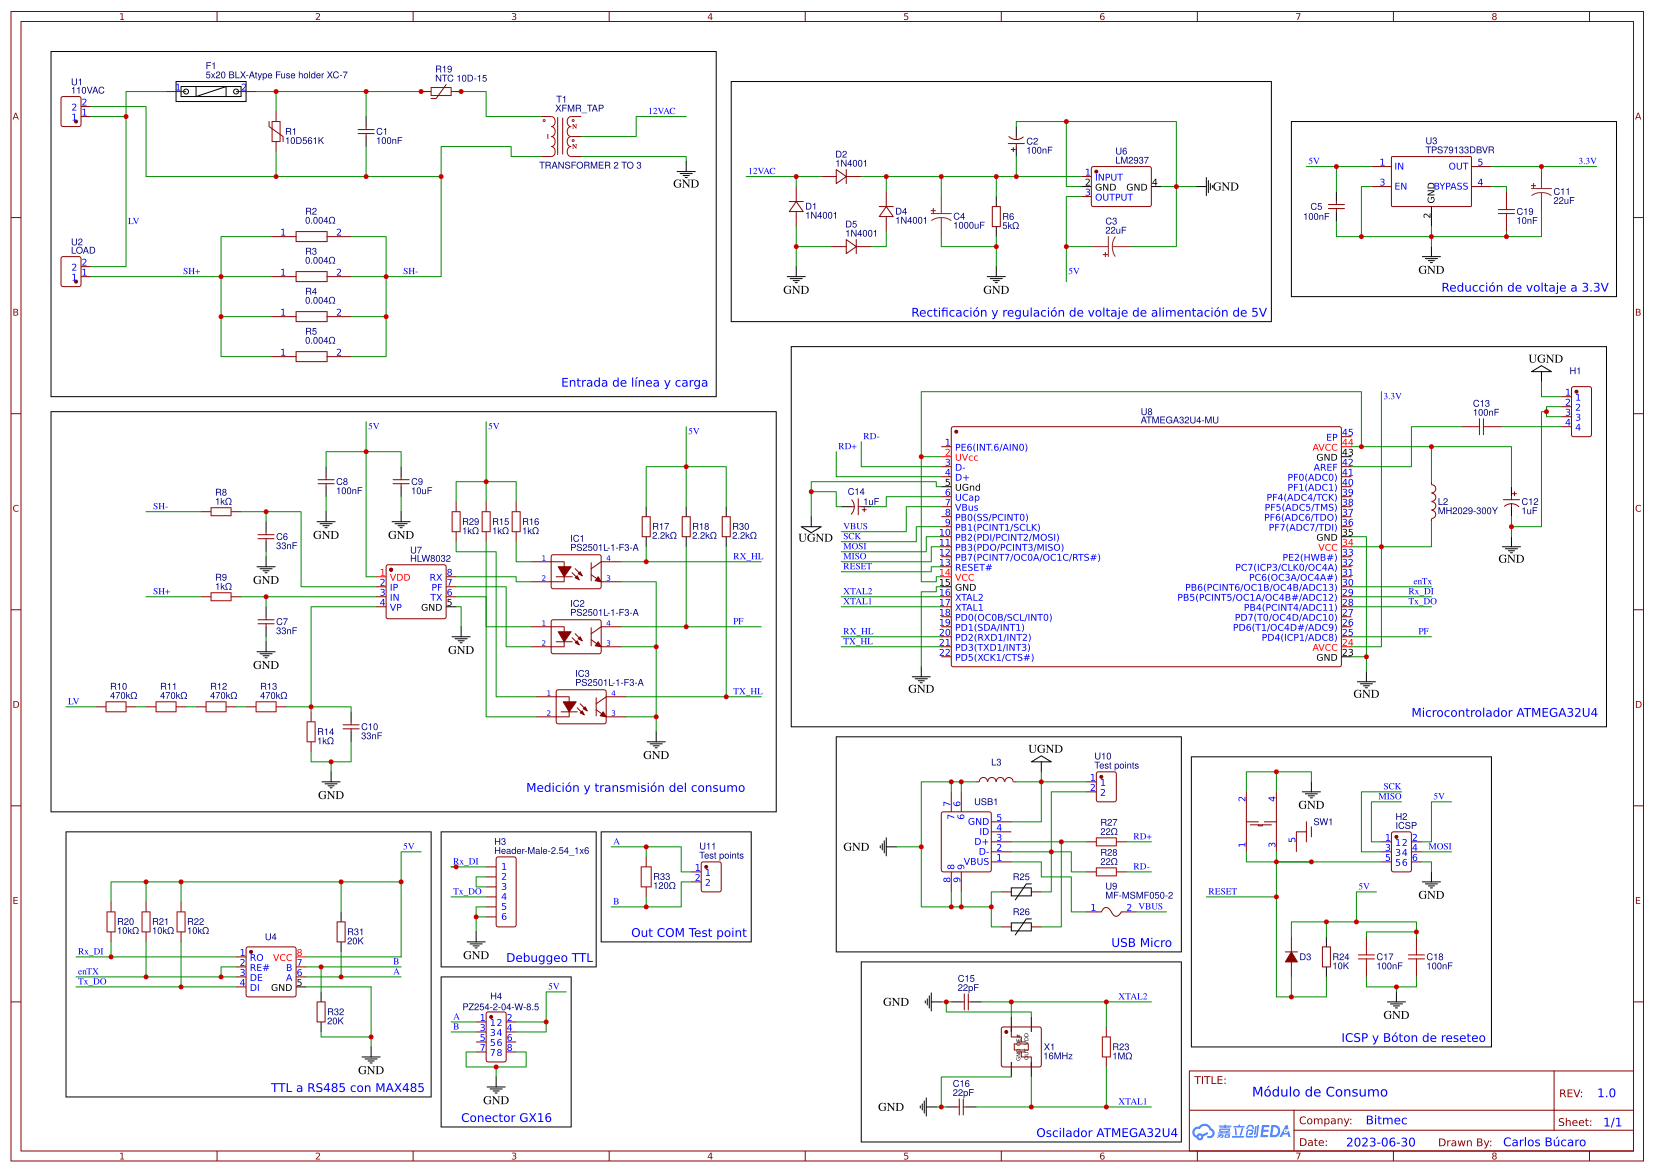Click the U7 HLW8032 chip symbol
1655x1172 pixels.
(416, 592)
